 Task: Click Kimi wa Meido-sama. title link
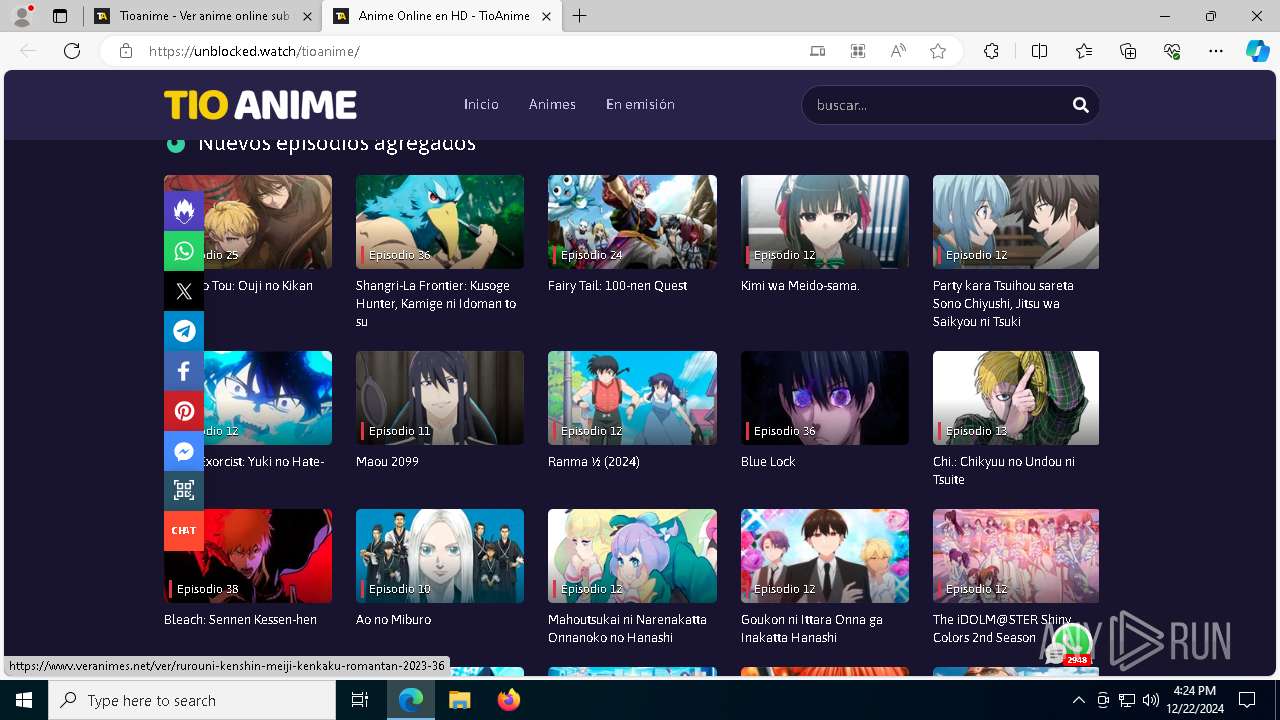(800, 286)
